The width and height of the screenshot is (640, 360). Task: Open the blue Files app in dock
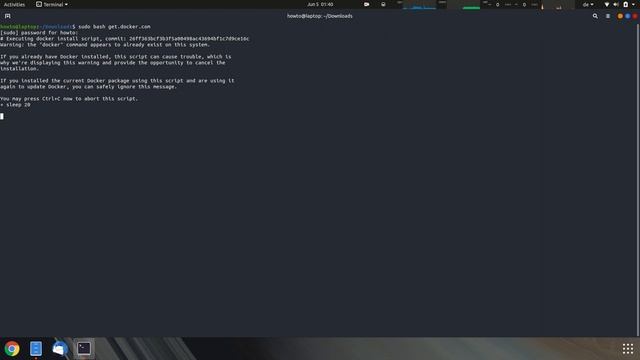[x=36, y=349]
